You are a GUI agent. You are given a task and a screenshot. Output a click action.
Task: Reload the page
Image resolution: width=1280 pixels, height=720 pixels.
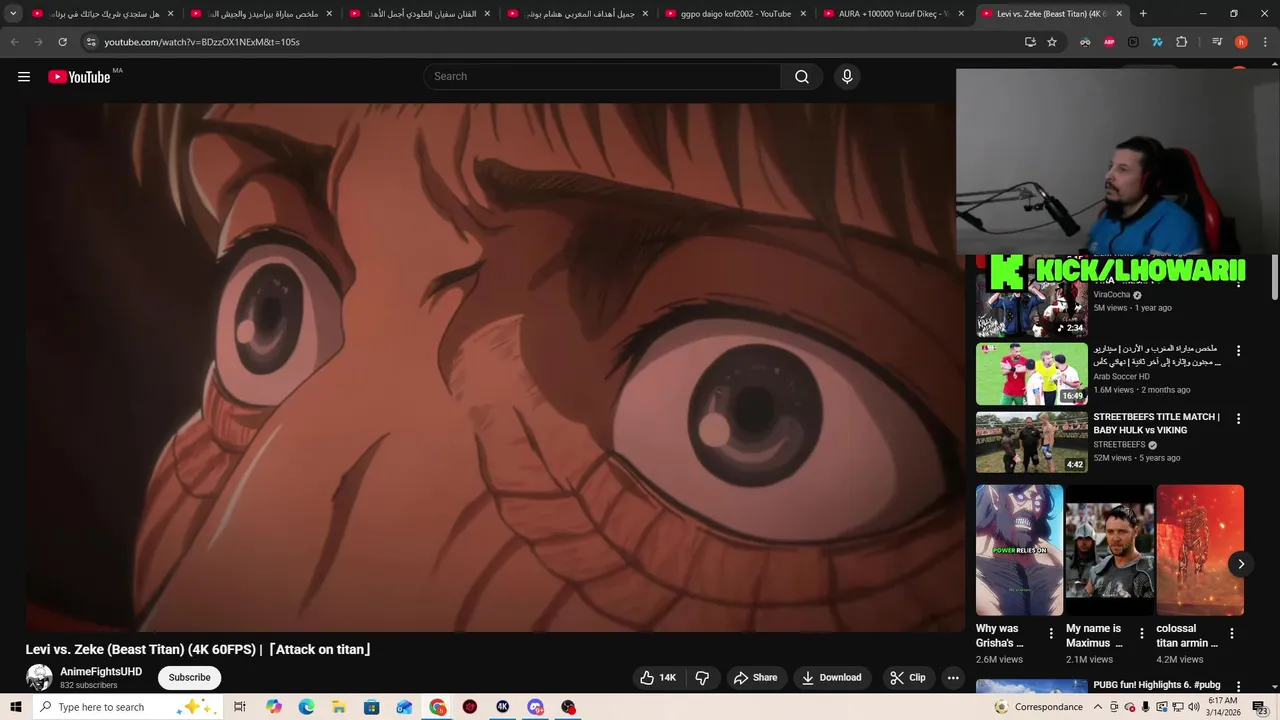62,42
